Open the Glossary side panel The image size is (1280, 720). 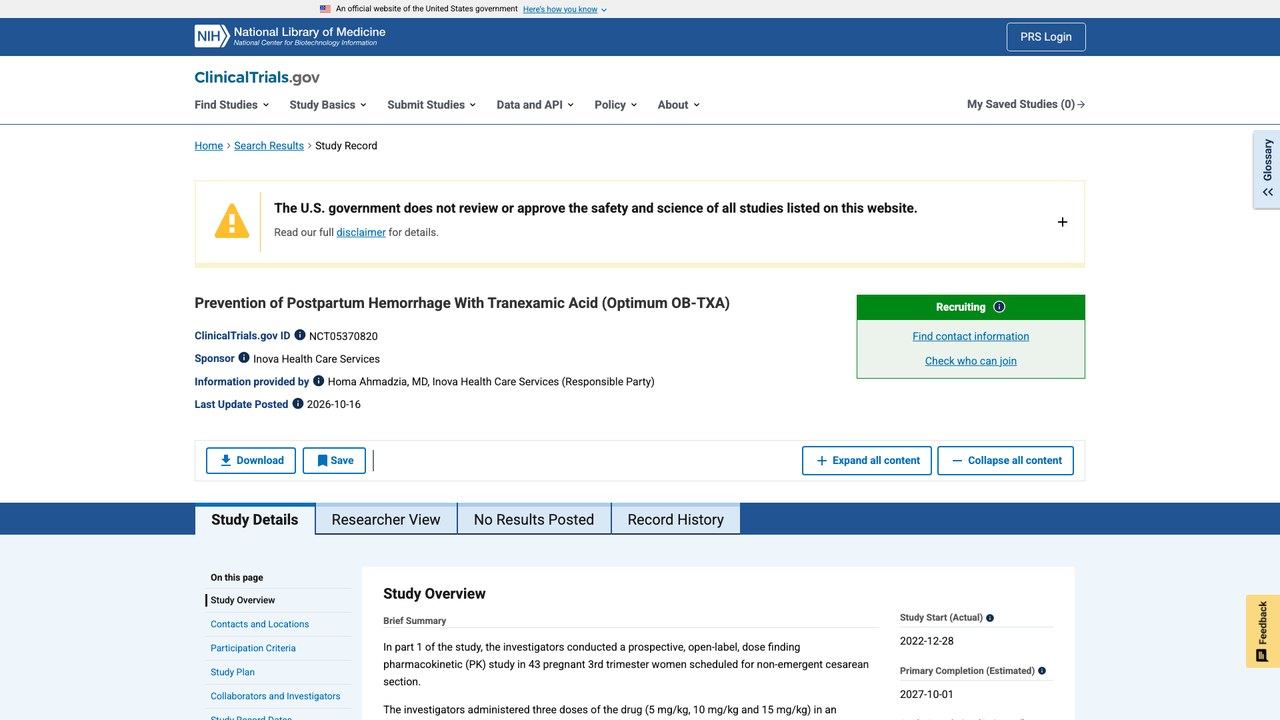pos(1267,168)
